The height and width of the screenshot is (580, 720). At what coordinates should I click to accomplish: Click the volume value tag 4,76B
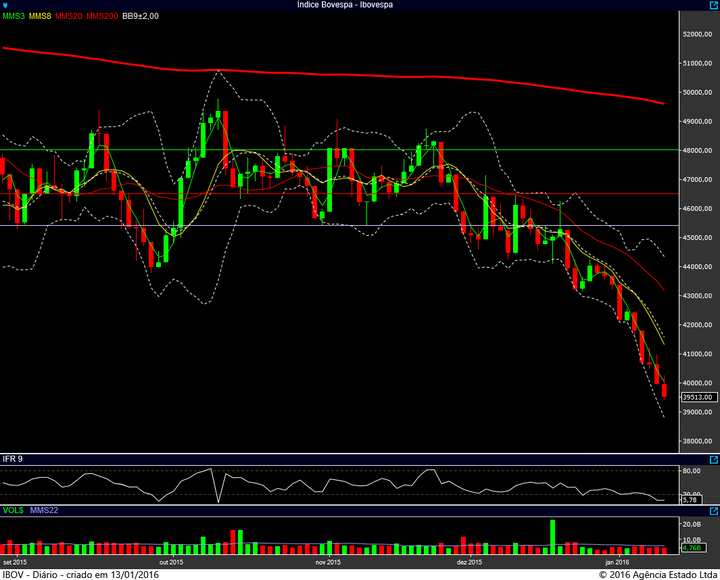tap(693, 548)
